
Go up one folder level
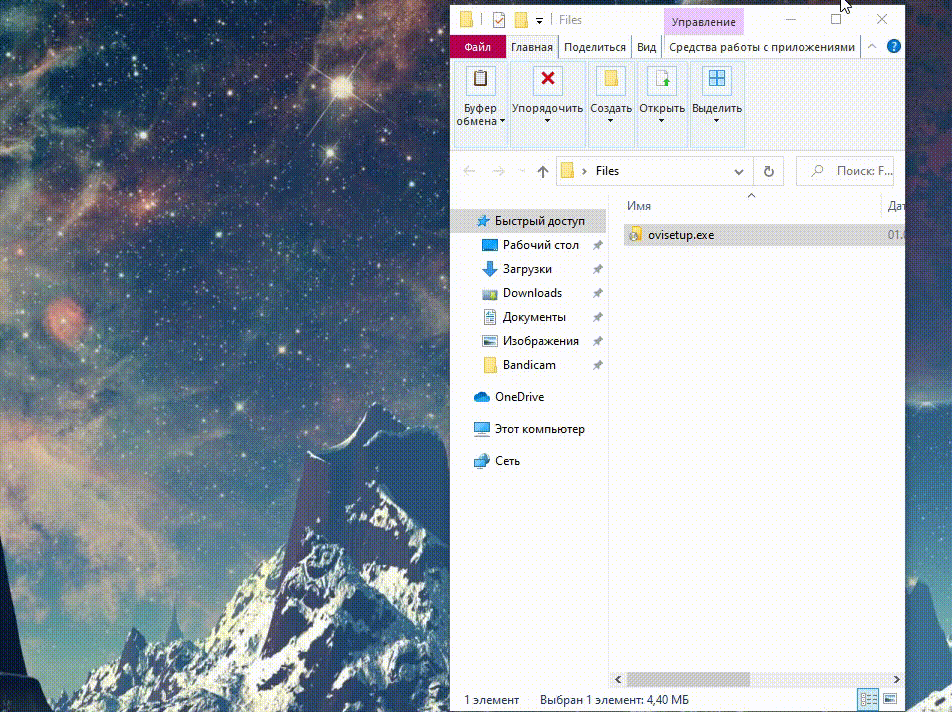click(543, 171)
